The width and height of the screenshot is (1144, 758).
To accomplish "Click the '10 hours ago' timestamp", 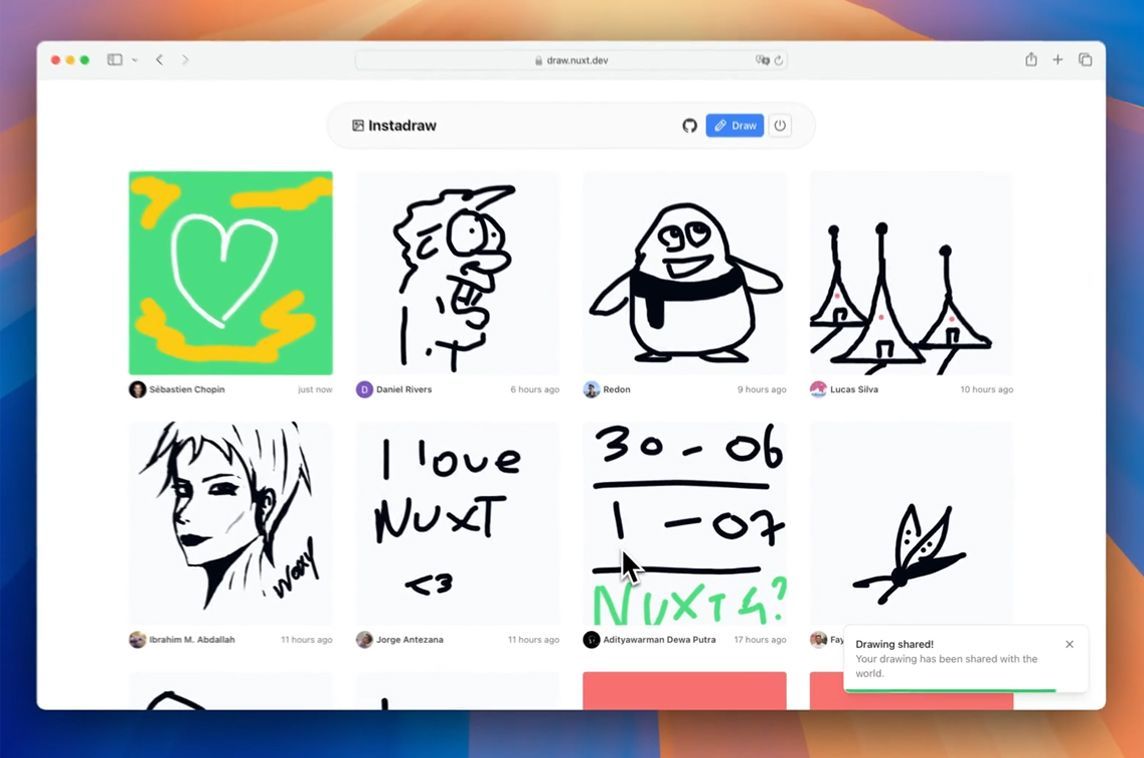I will click(986, 390).
